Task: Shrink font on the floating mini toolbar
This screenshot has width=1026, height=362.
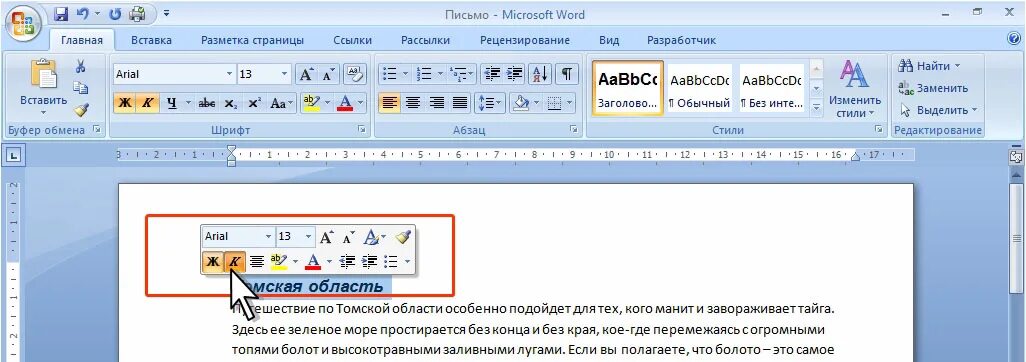Action: (349, 237)
